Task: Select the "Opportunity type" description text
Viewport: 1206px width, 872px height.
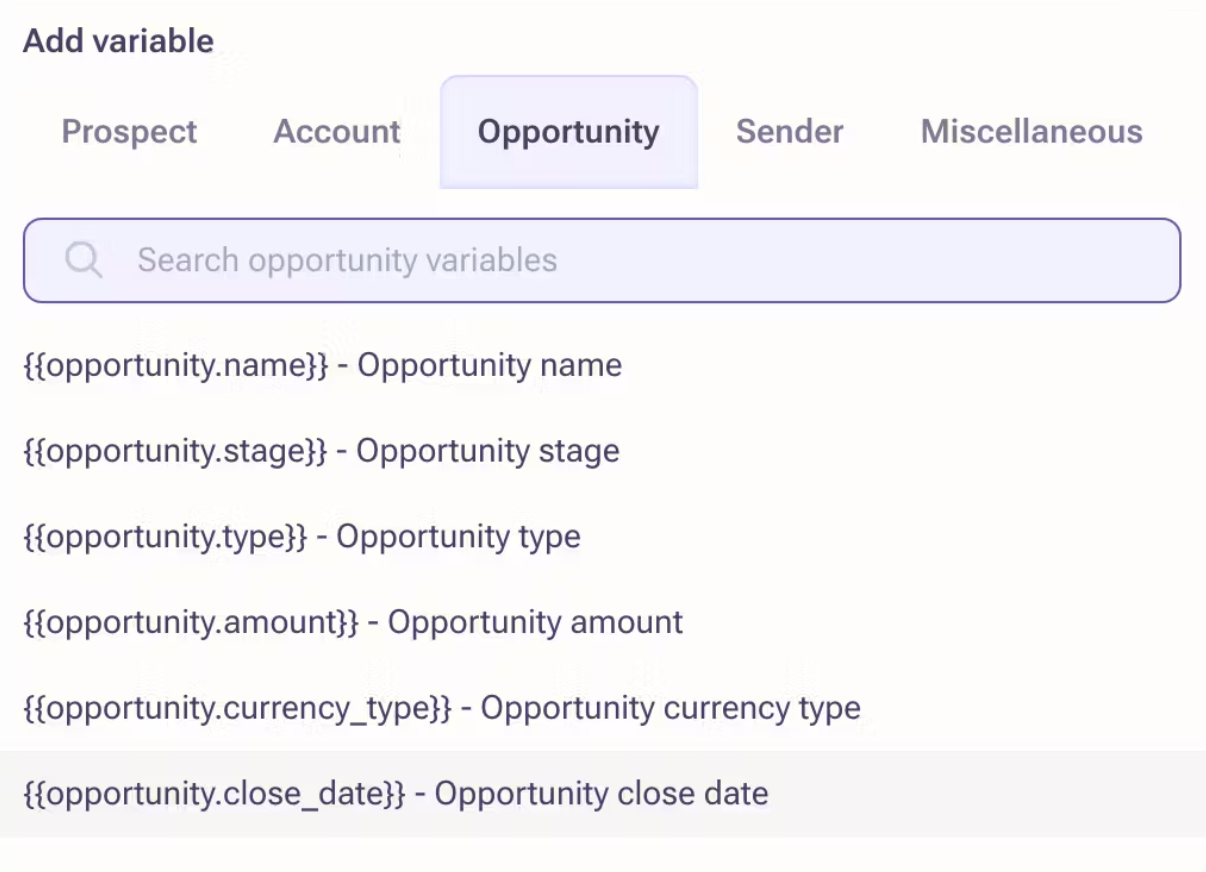Action: click(x=458, y=537)
